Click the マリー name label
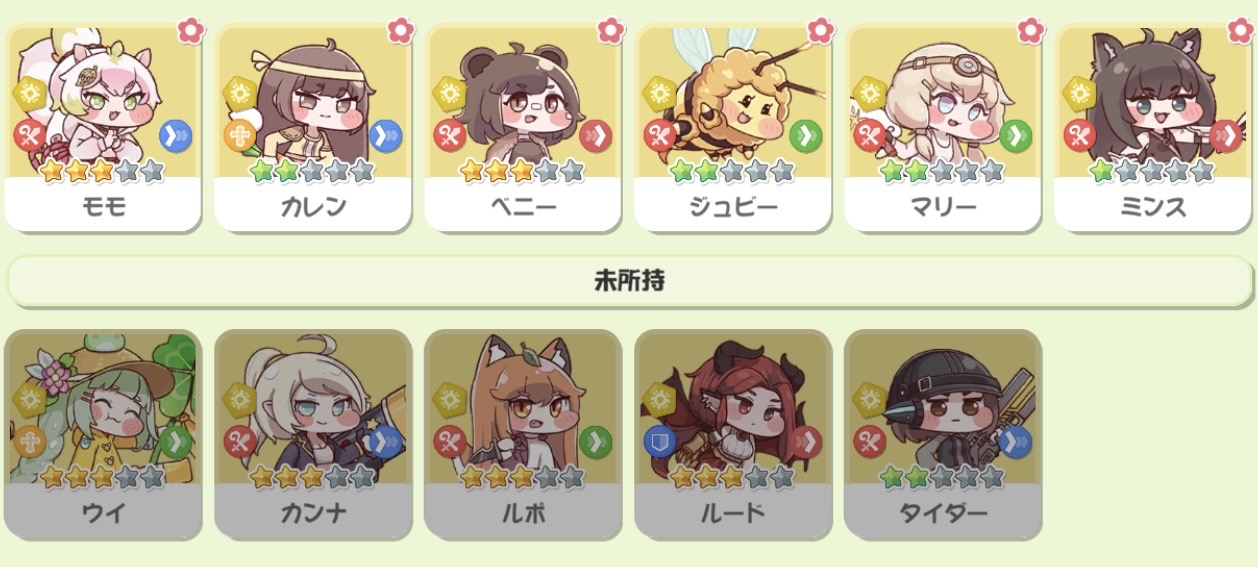This screenshot has height=567, width=1258. [x=942, y=207]
